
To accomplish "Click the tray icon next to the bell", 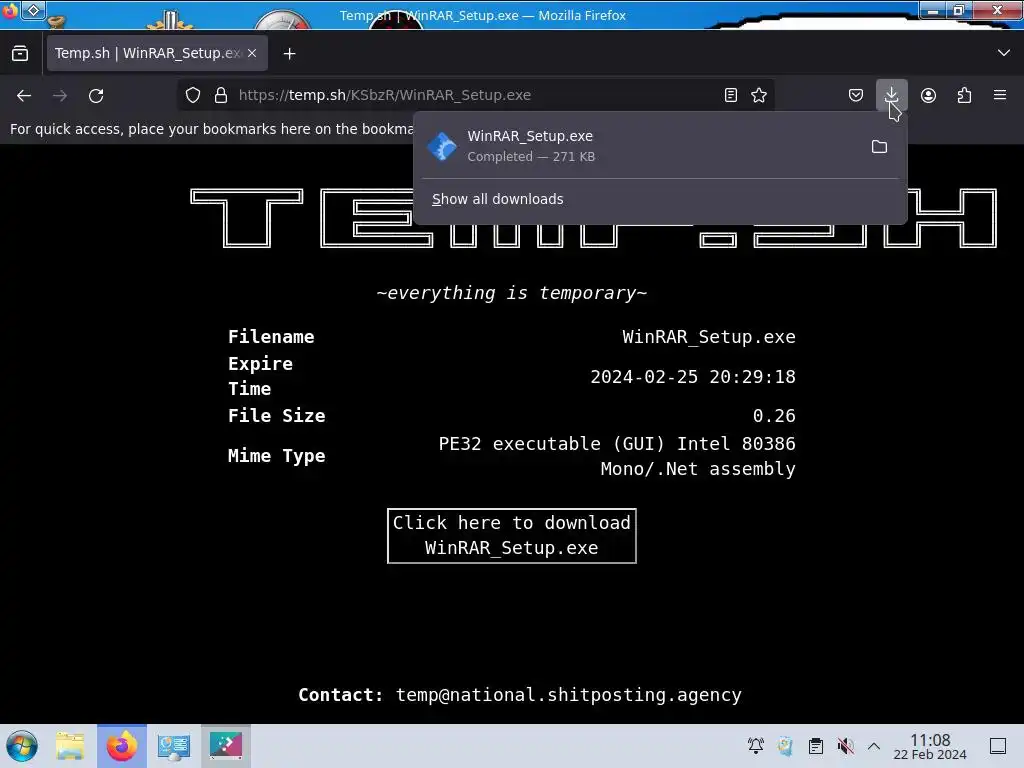I will tap(786, 746).
